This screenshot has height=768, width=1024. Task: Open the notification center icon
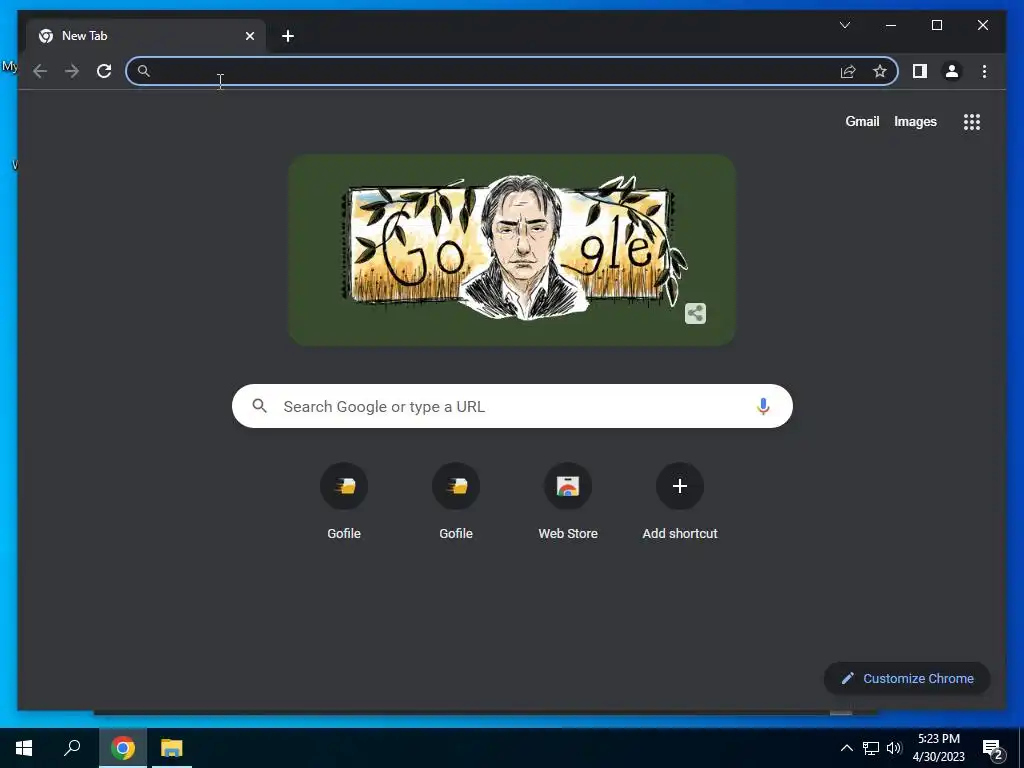(993, 749)
